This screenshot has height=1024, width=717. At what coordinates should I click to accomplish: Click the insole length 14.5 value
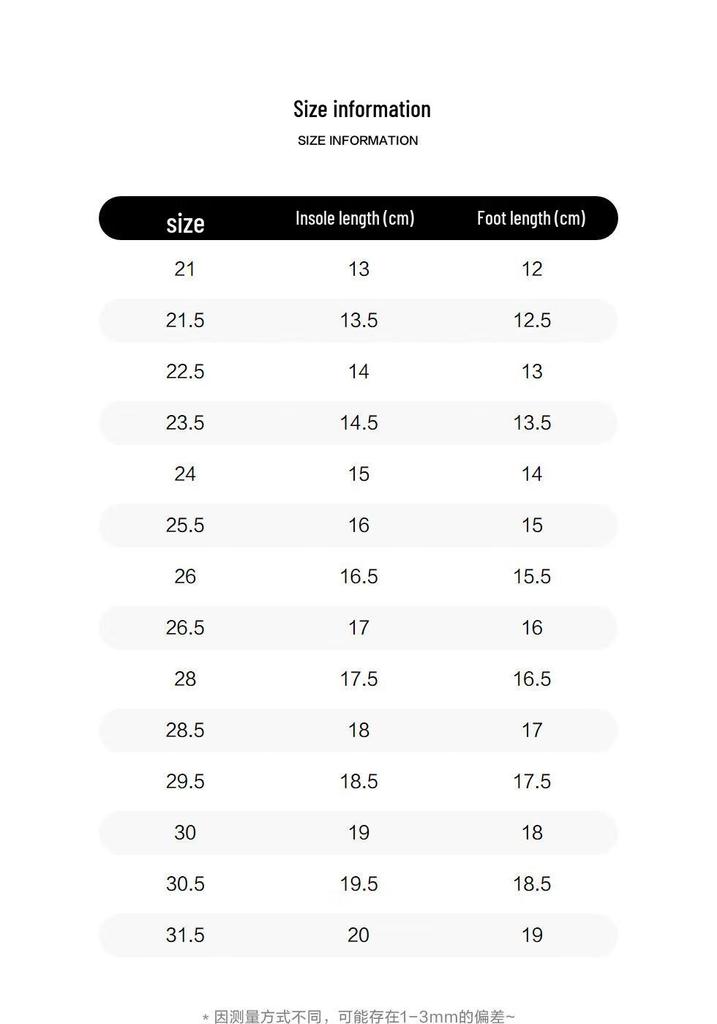358,423
